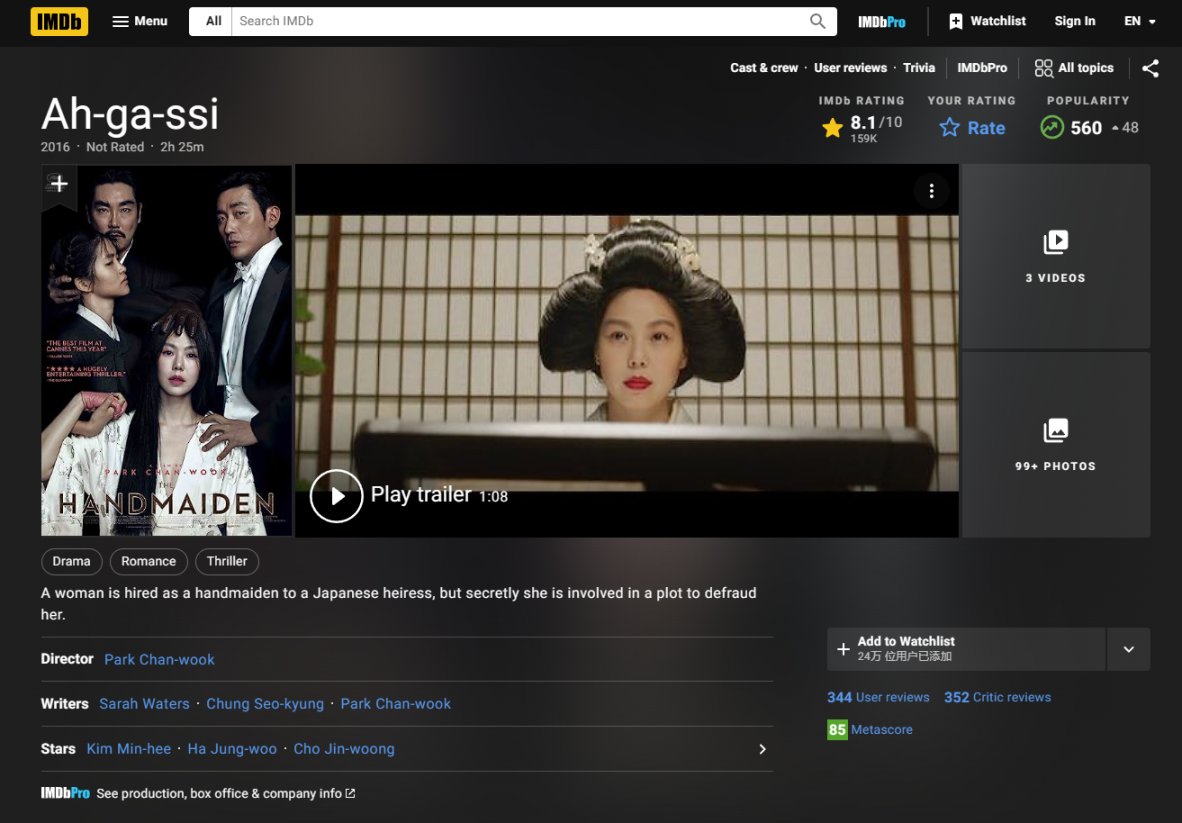
Task: Open writer Sarah Waters
Action: (144, 704)
